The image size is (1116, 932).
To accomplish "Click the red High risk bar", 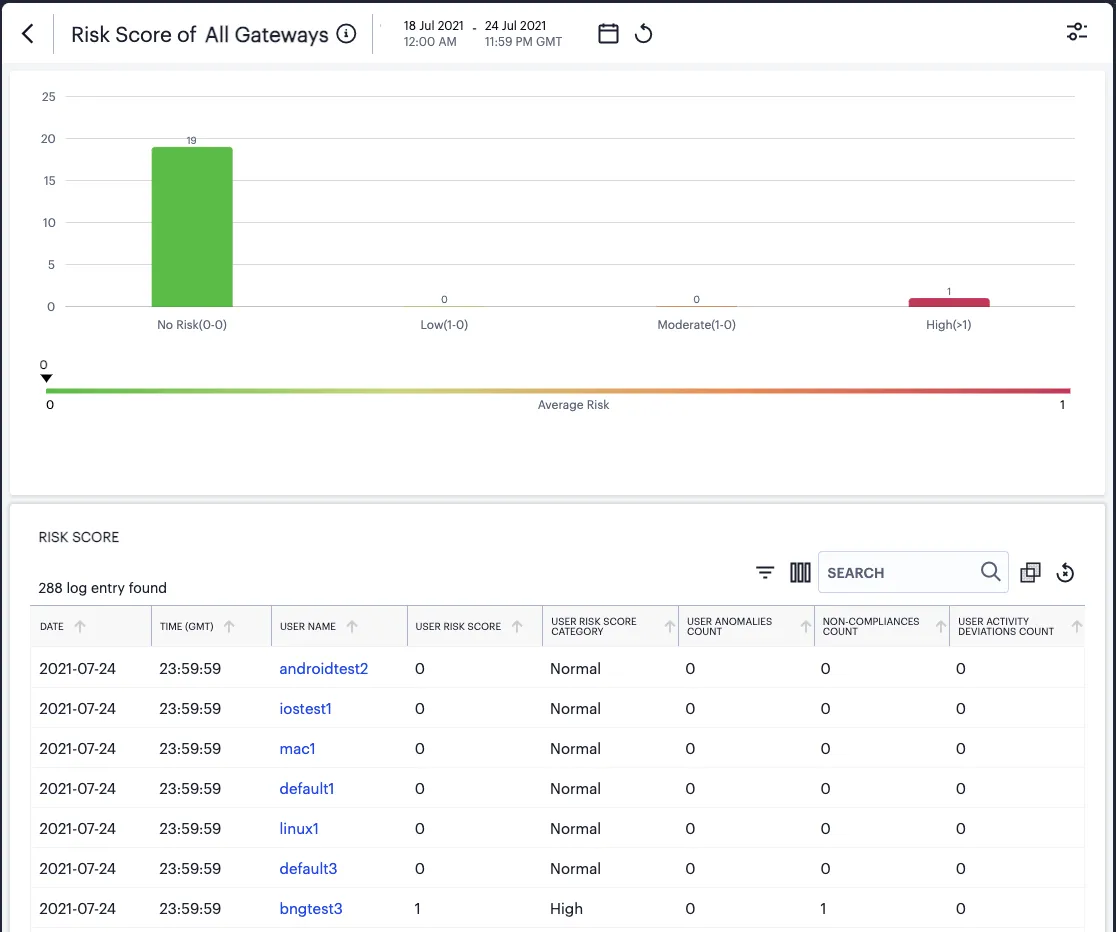I will pos(949,303).
